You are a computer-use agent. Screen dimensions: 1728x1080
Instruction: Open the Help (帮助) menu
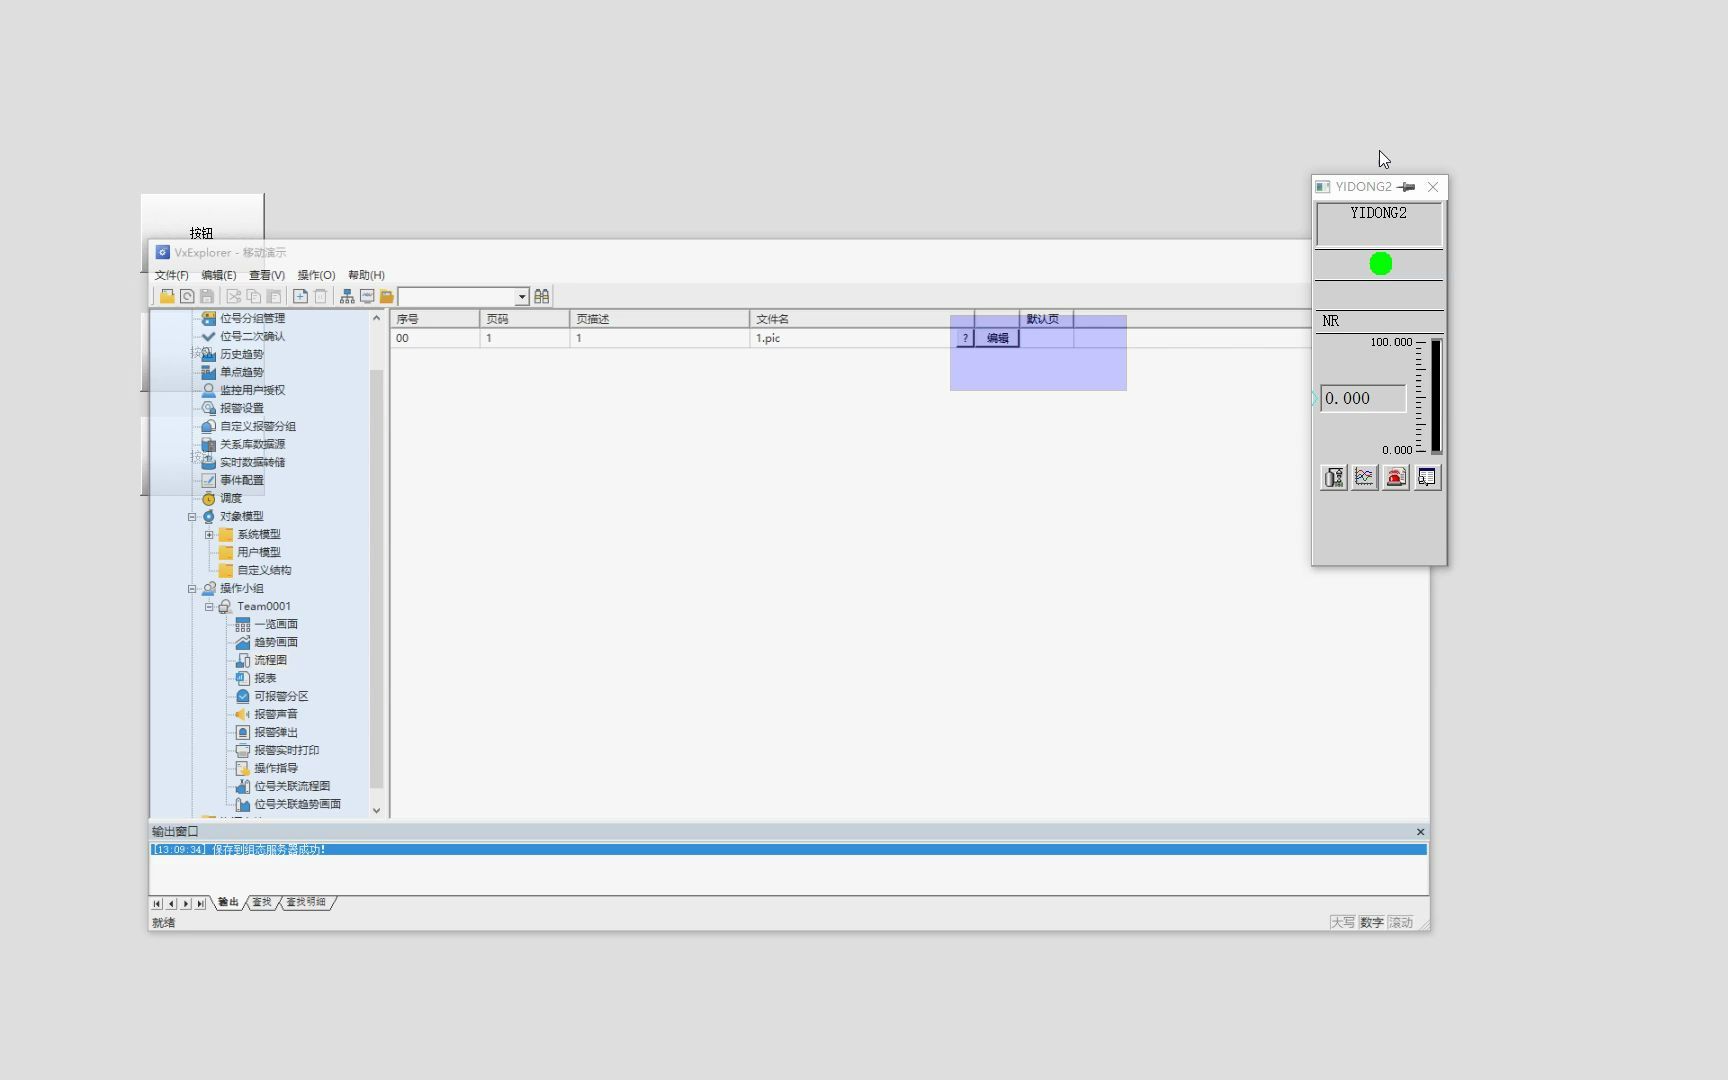click(x=366, y=275)
